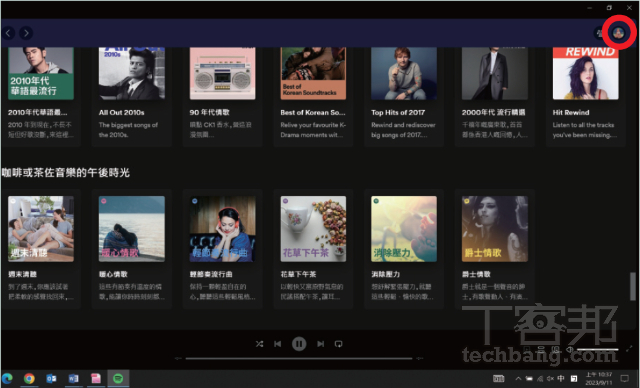Adjust the volume slider in the player
640x388 pixels.
598,349
